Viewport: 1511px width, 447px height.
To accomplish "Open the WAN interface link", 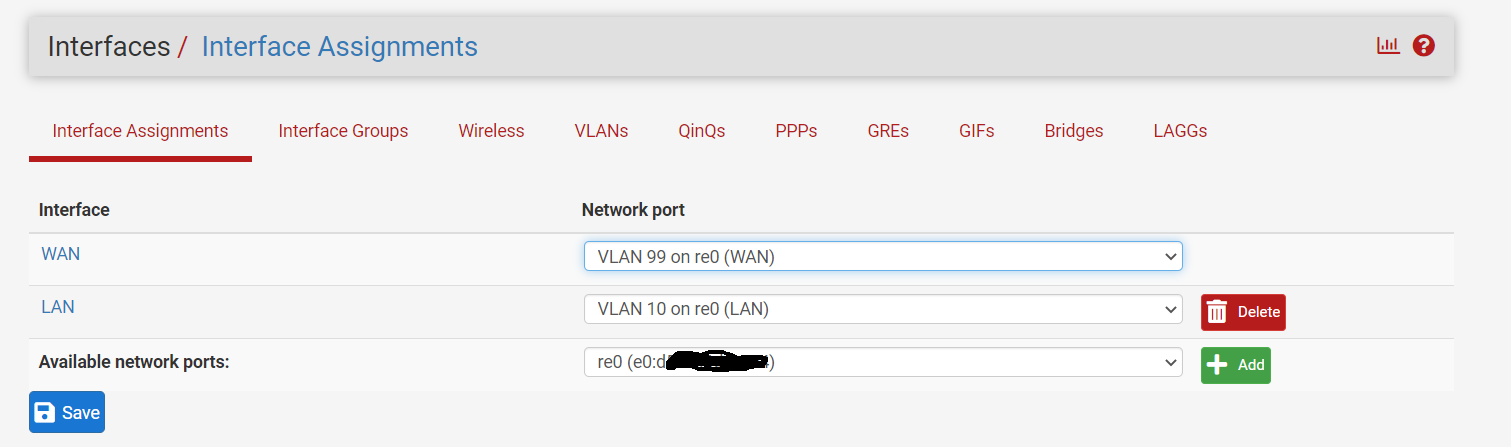I will click(x=60, y=254).
